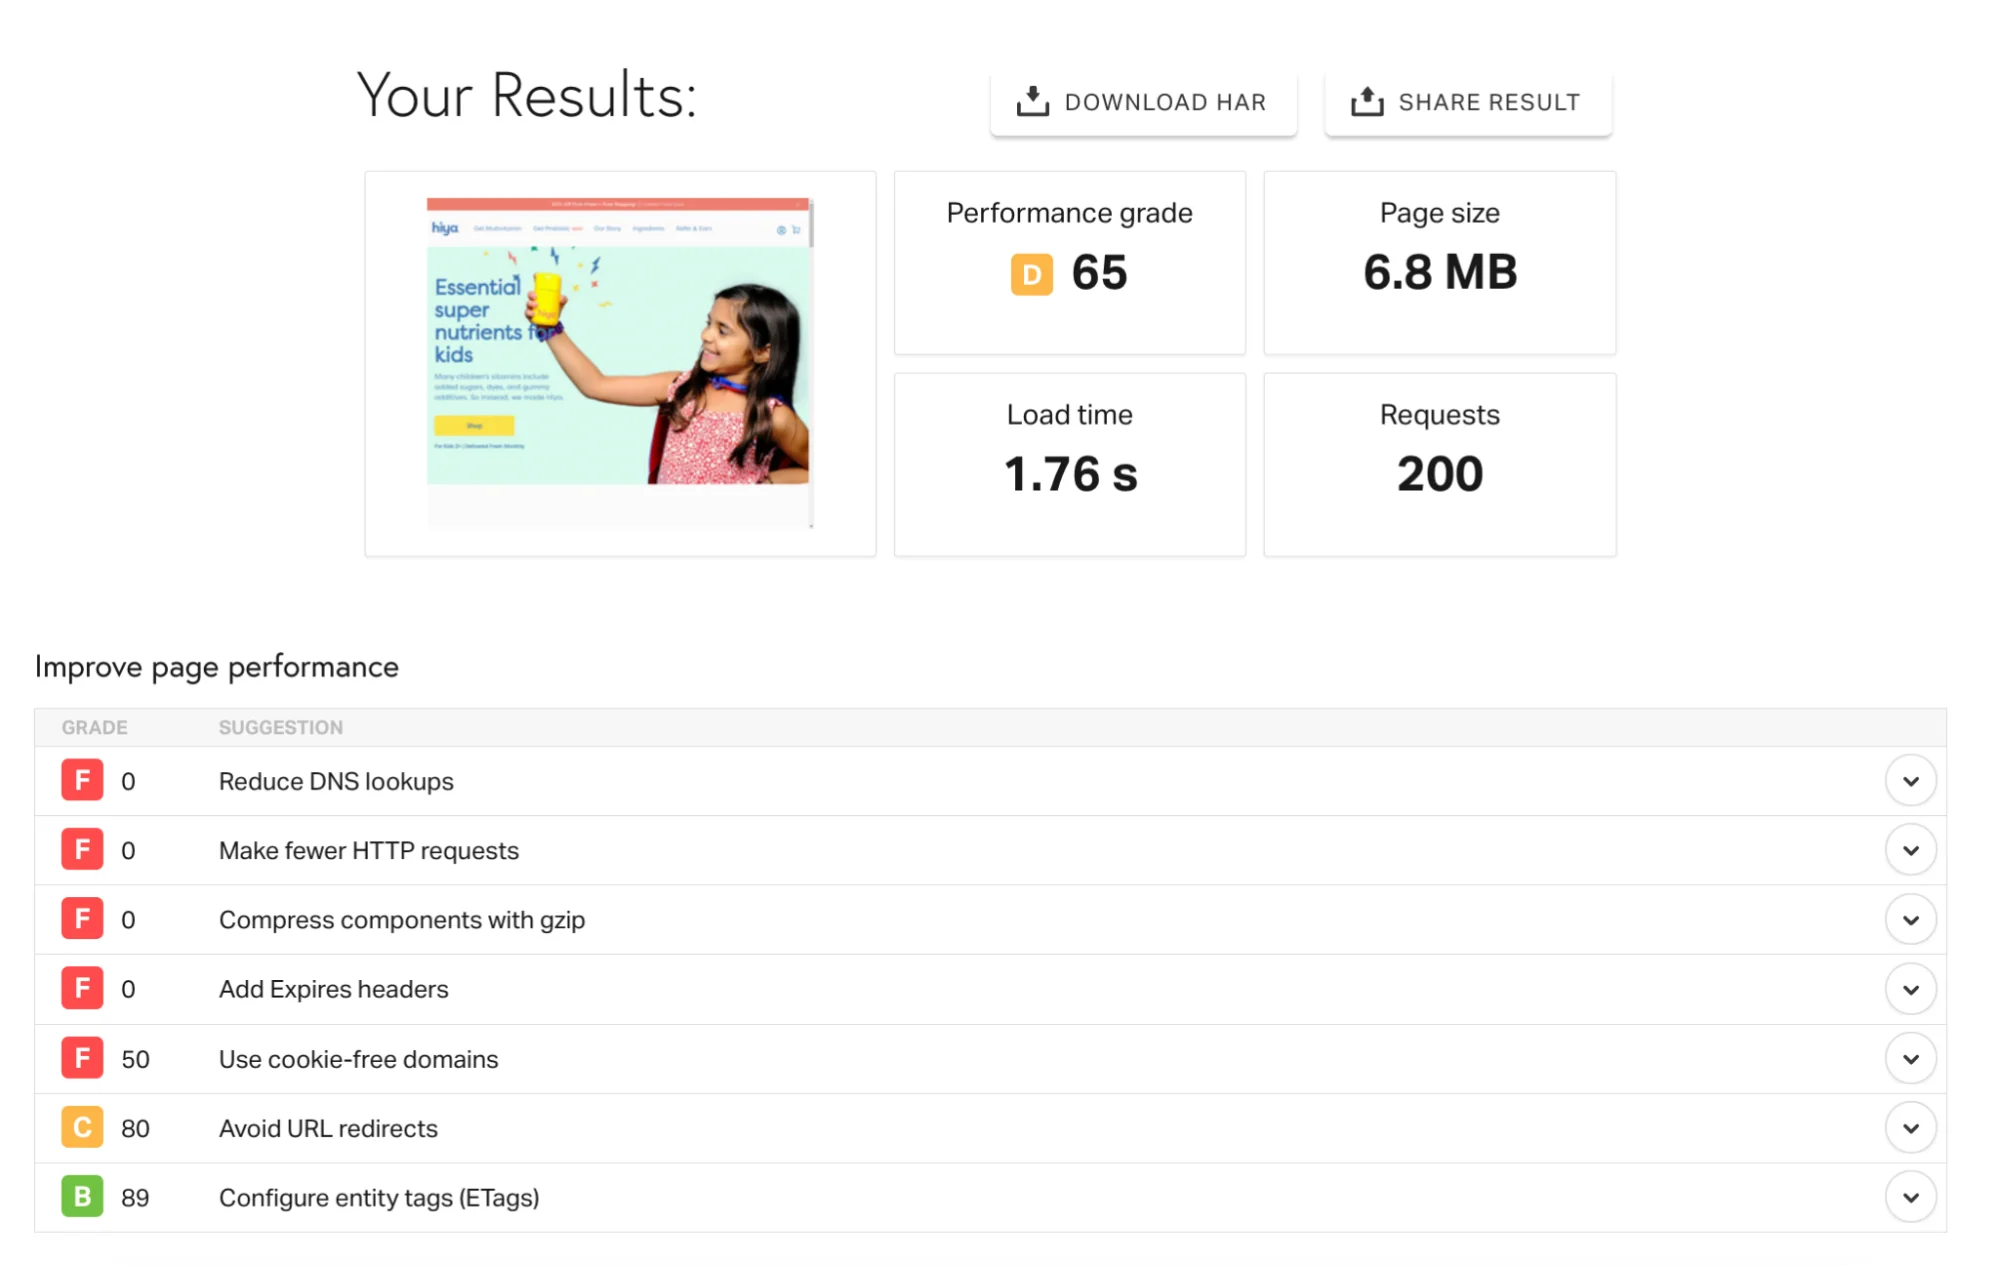This screenshot has width=1999, height=1266.
Task: Click the B badge for Configure entity tags
Action: [82, 1196]
